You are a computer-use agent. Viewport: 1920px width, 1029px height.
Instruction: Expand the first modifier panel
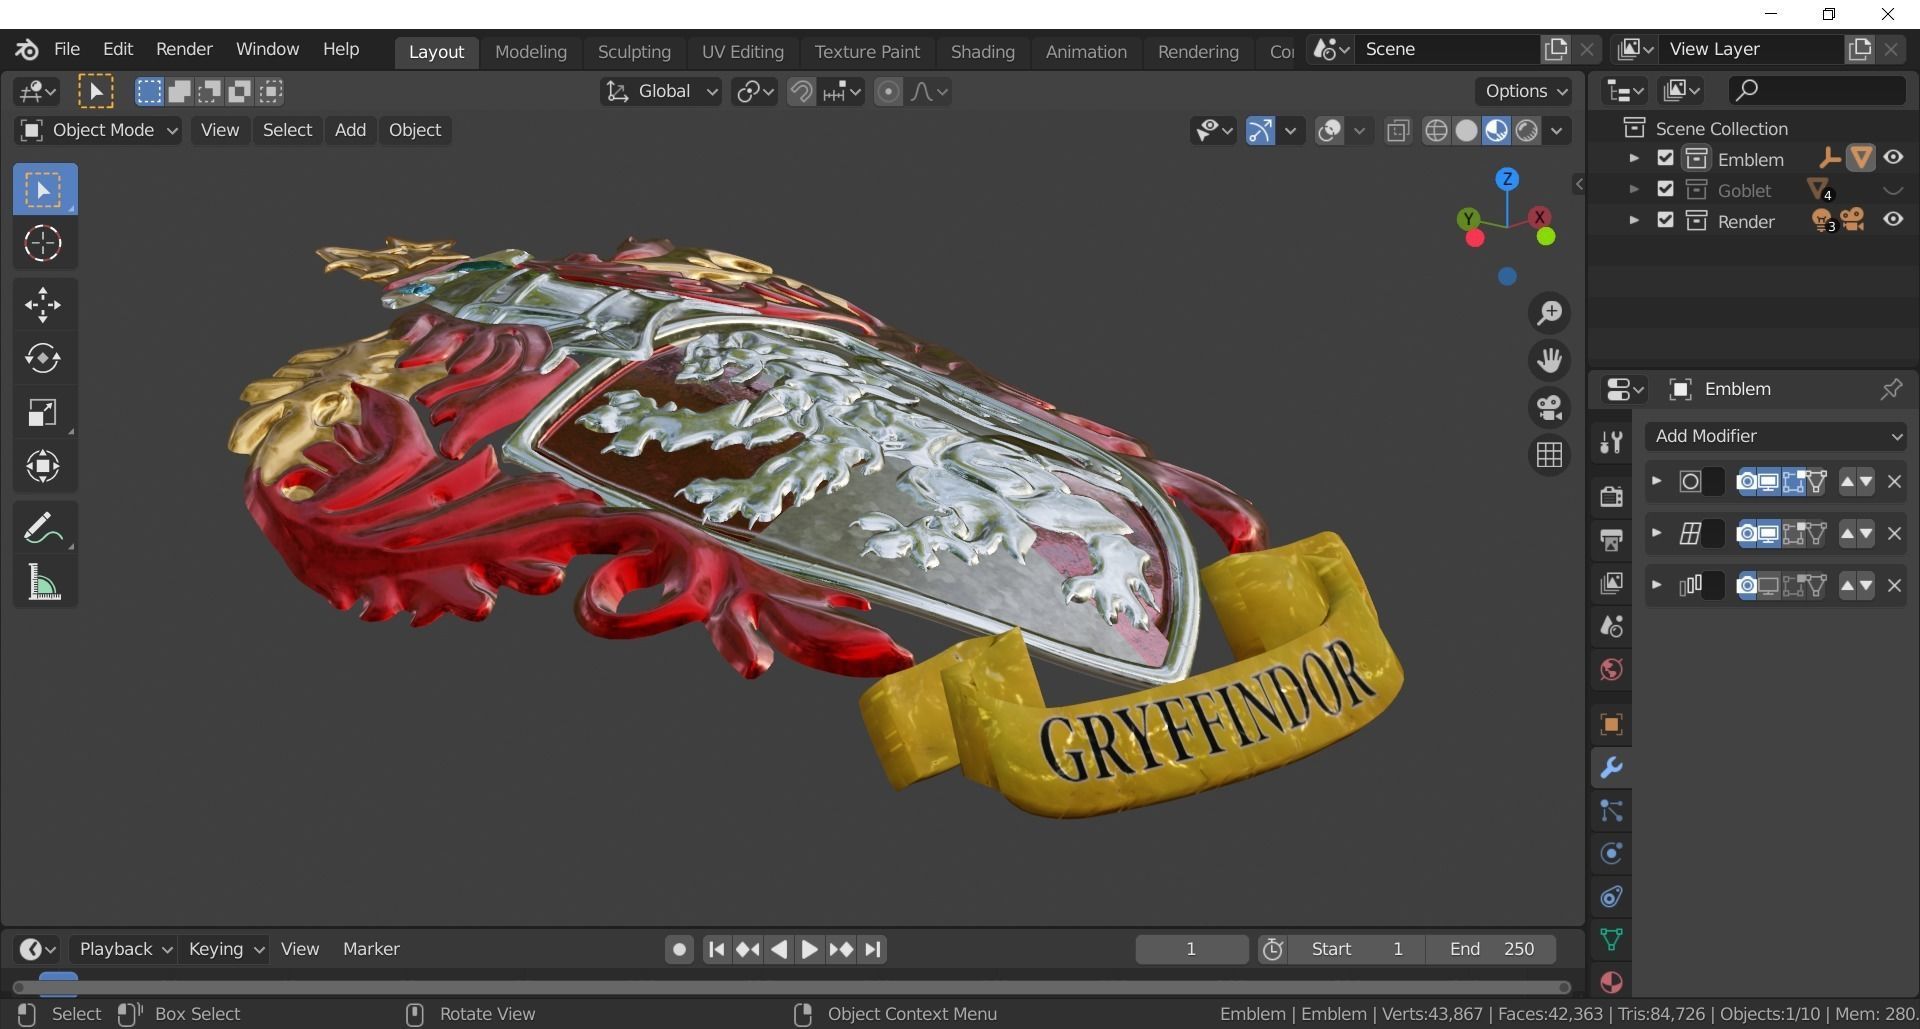tap(1657, 481)
